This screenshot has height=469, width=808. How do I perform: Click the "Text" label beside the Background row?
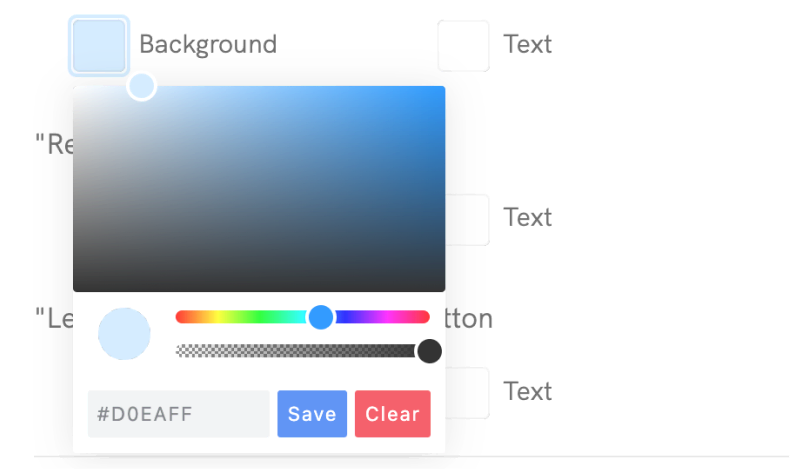[527, 45]
